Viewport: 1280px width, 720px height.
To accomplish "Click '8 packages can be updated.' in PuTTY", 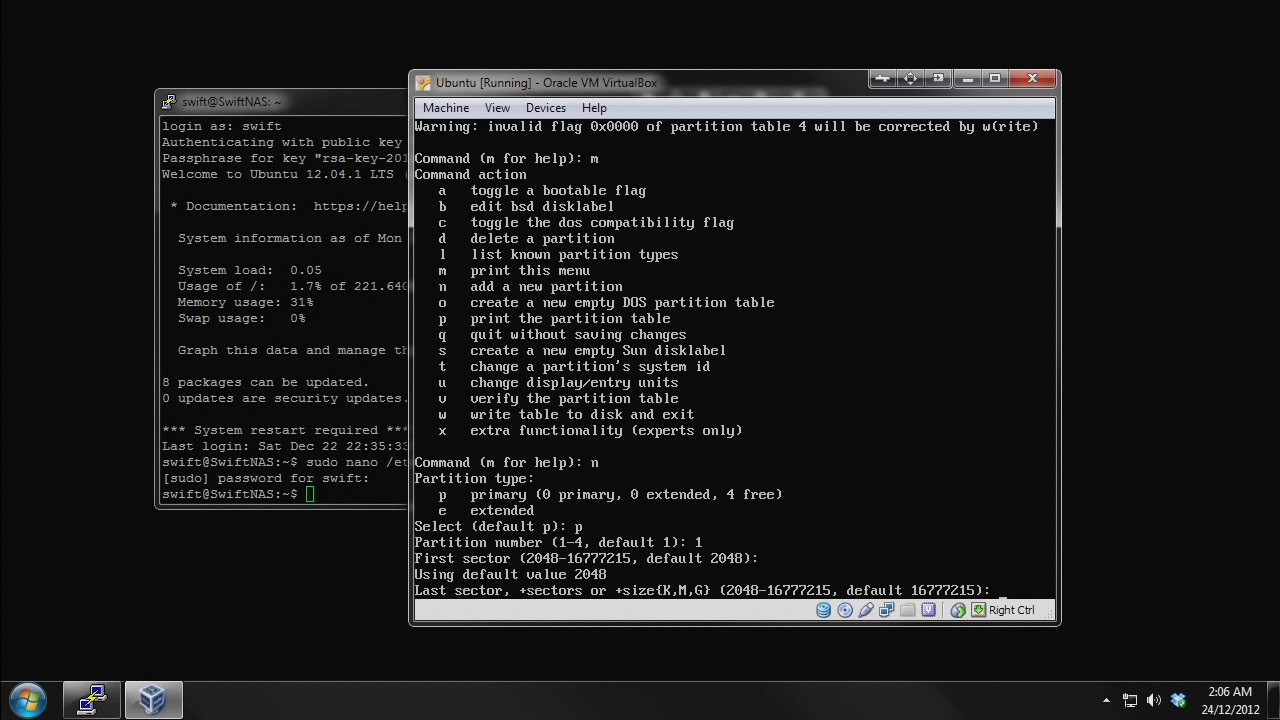I will pos(265,382).
